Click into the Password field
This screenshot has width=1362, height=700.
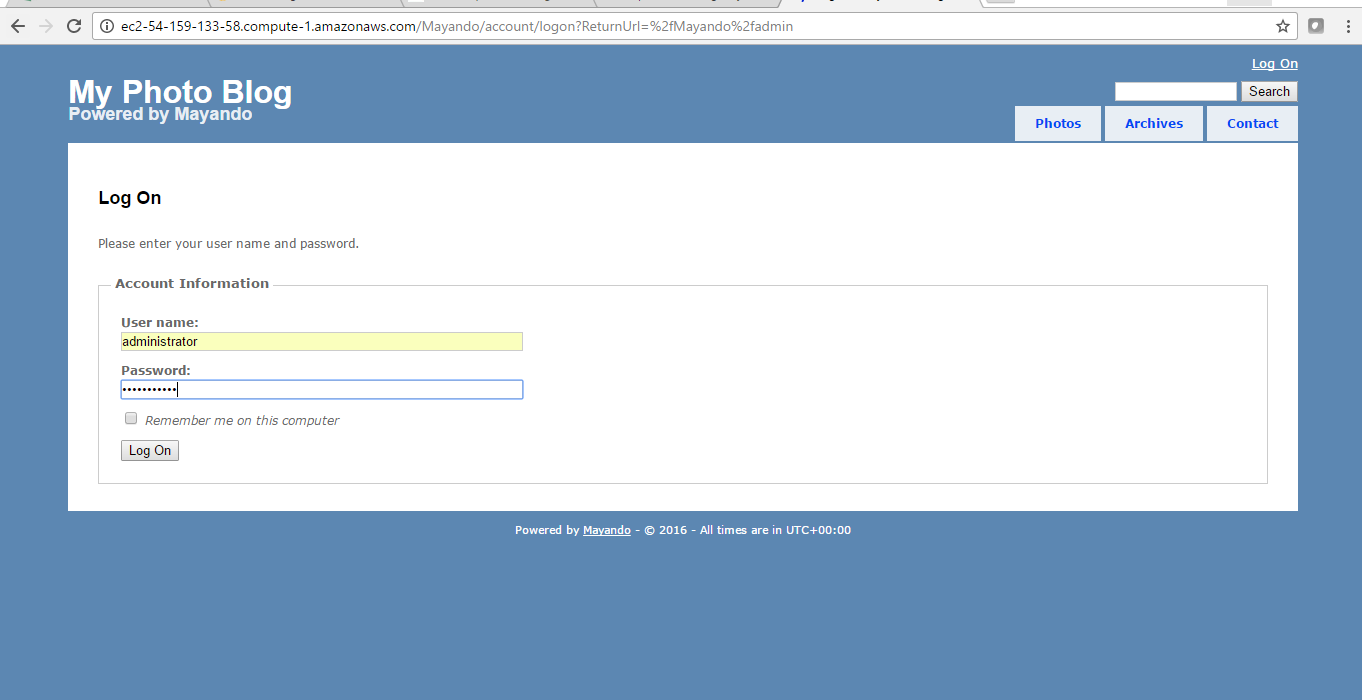321,390
